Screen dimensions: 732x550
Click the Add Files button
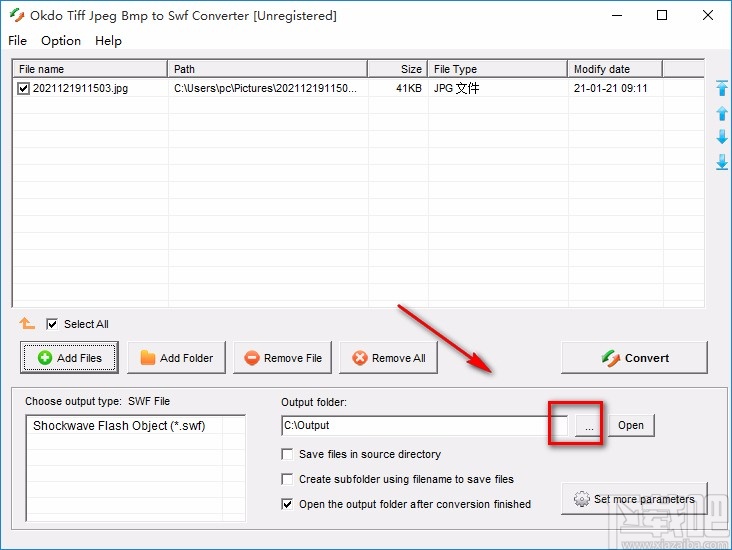(x=69, y=358)
